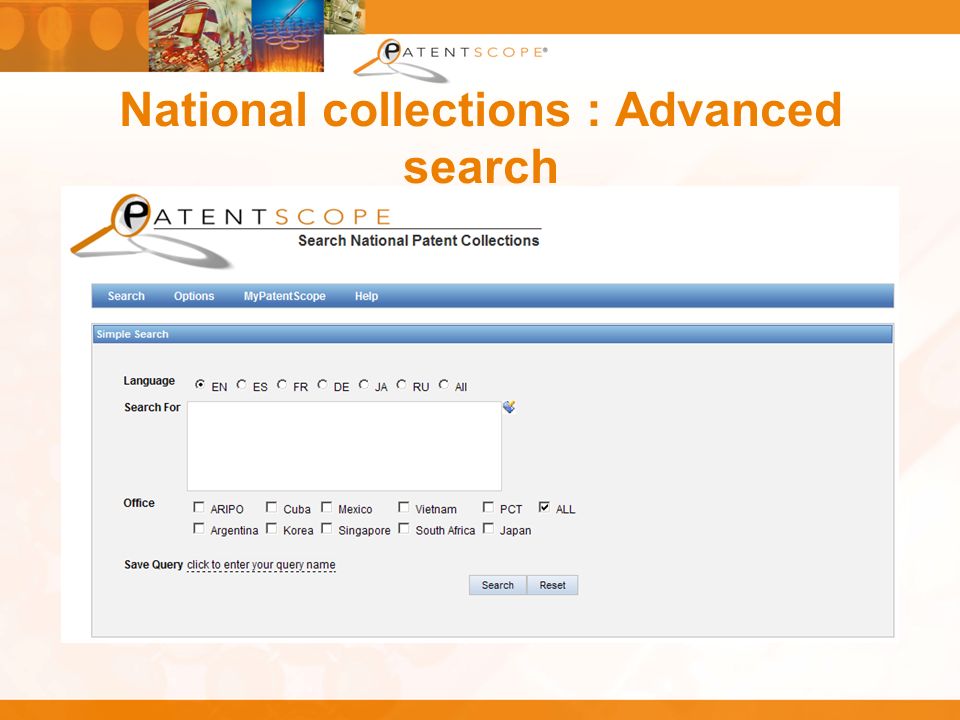Image resolution: width=960 pixels, height=720 pixels.
Task: Check the Argentina office checkbox
Action: point(198,528)
